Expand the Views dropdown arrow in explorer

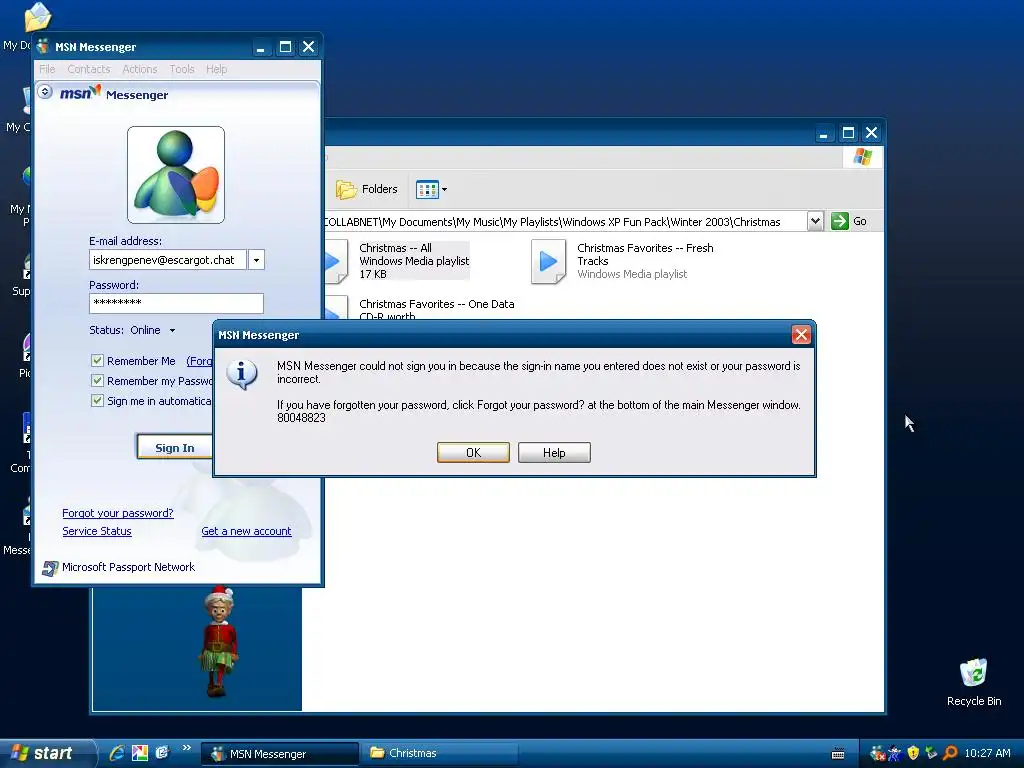[x=444, y=190]
